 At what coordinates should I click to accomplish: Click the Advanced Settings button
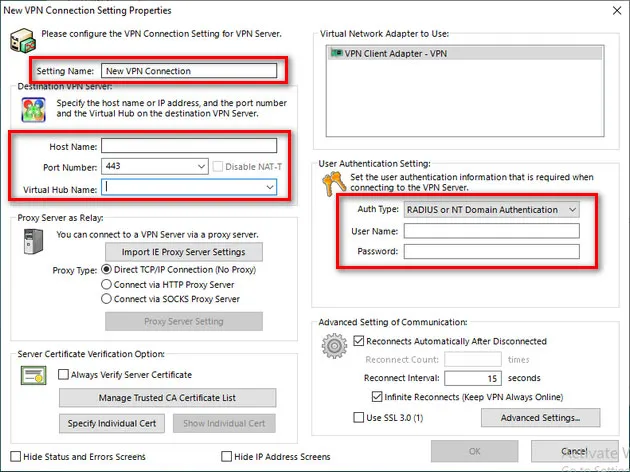(x=548, y=417)
